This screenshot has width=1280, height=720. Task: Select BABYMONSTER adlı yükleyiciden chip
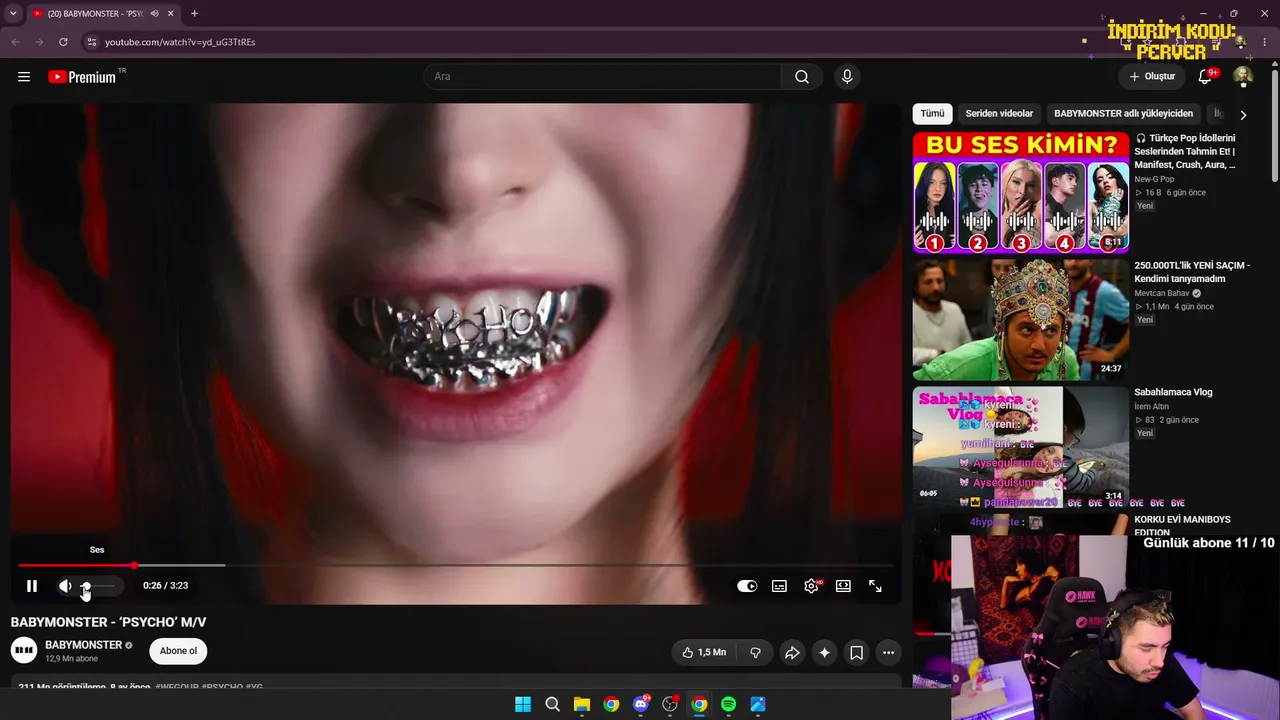(x=1123, y=114)
